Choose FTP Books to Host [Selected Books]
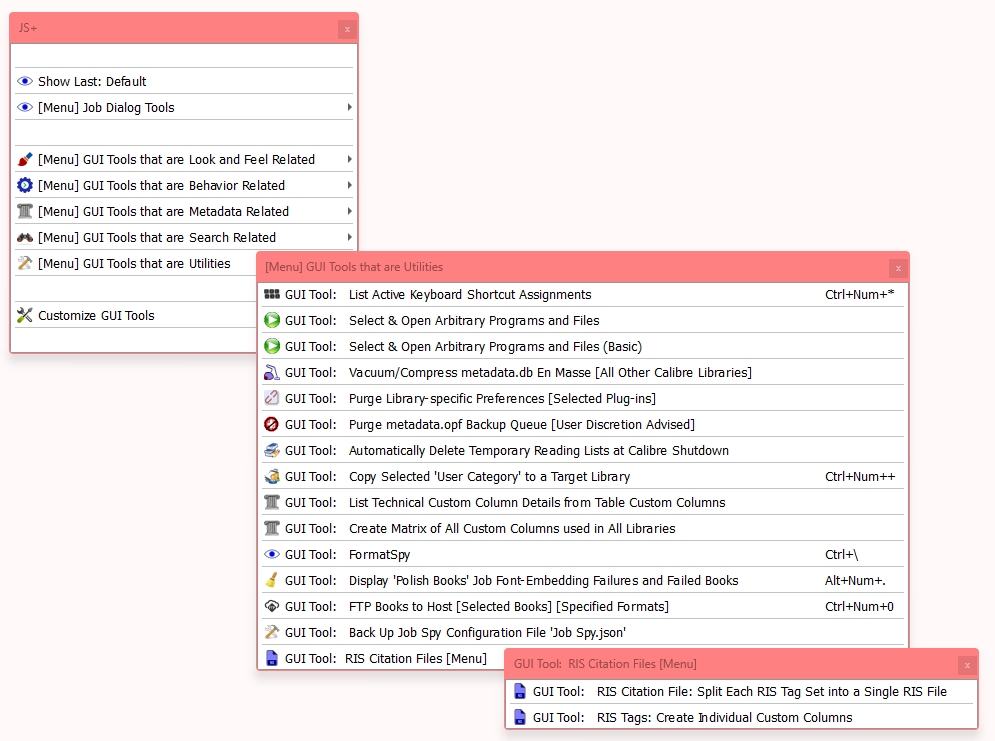Viewport: 995px width, 741px height. (x=583, y=607)
